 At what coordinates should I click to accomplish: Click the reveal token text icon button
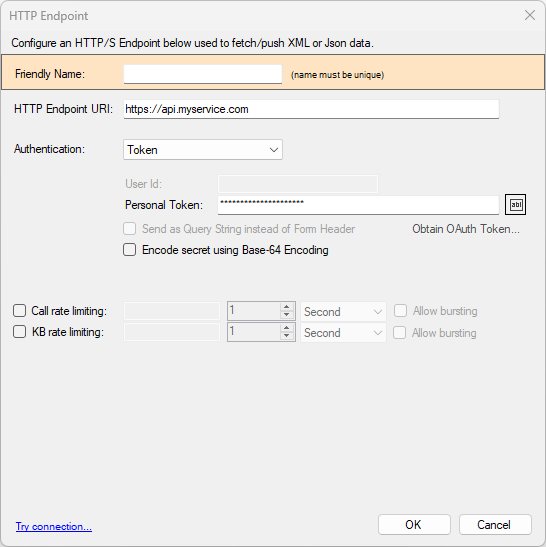pos(515,204)
